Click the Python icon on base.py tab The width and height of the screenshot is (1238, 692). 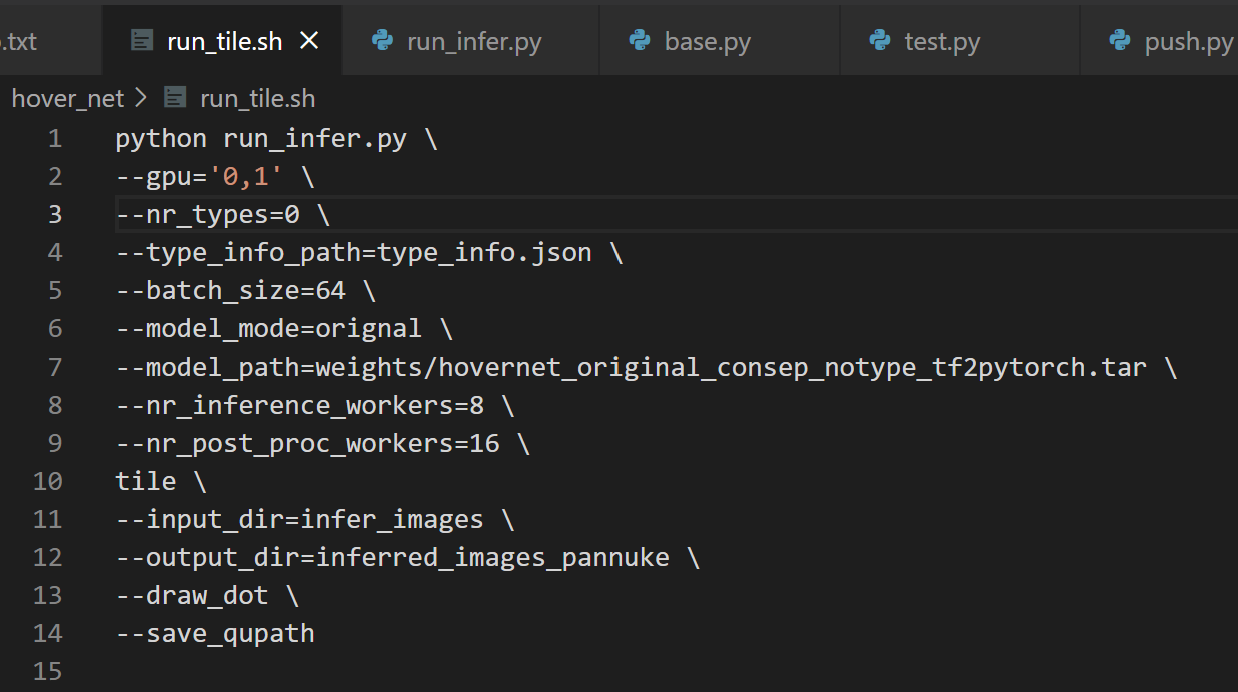click(639, 40)
